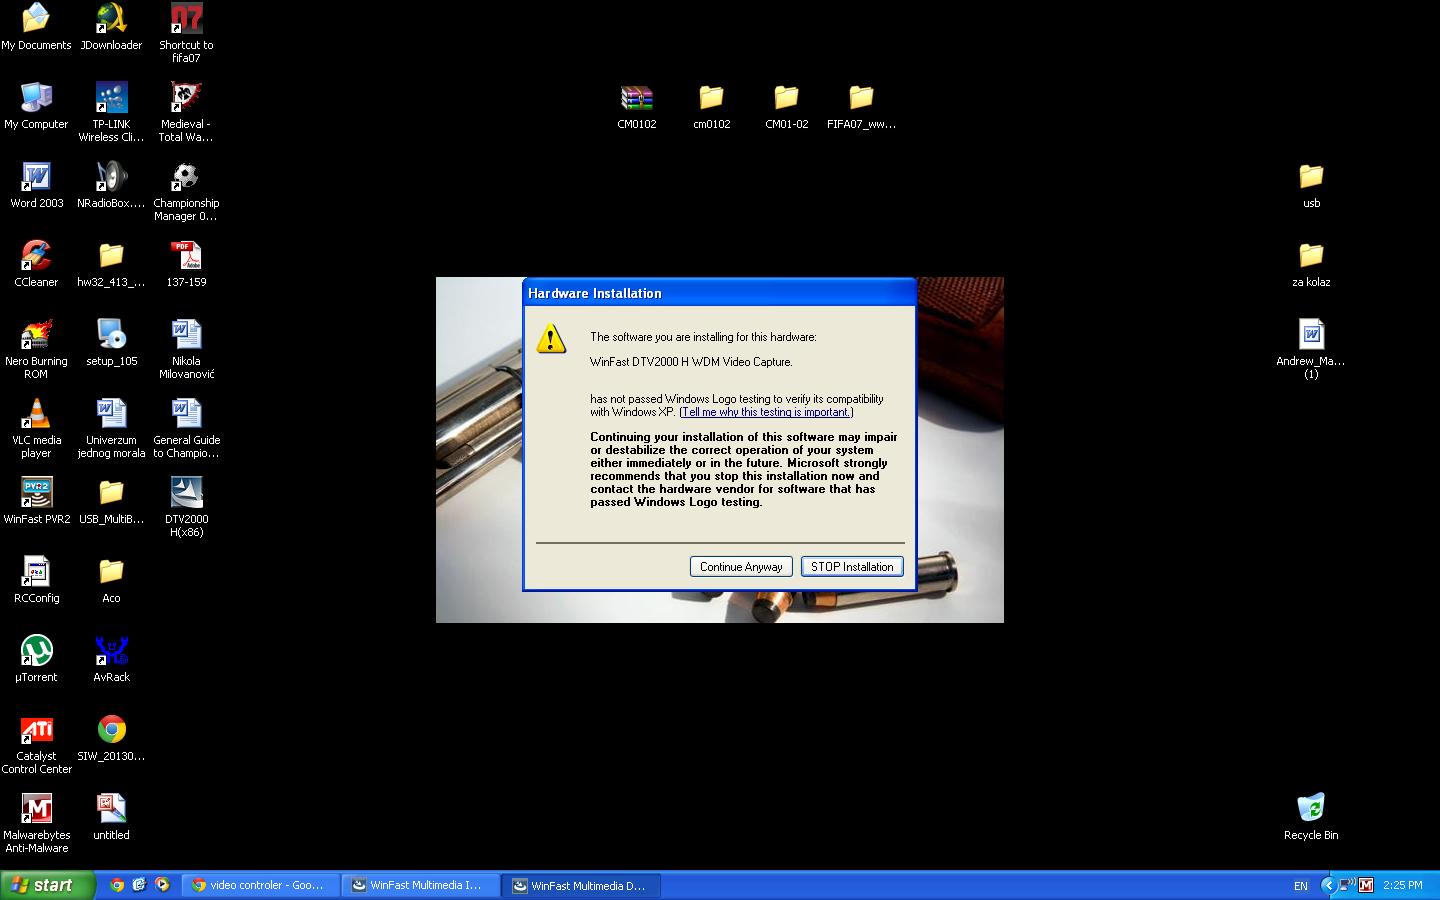
Task: Select the Championship Manager shortcut icon
Action: (x=186, y=191)
